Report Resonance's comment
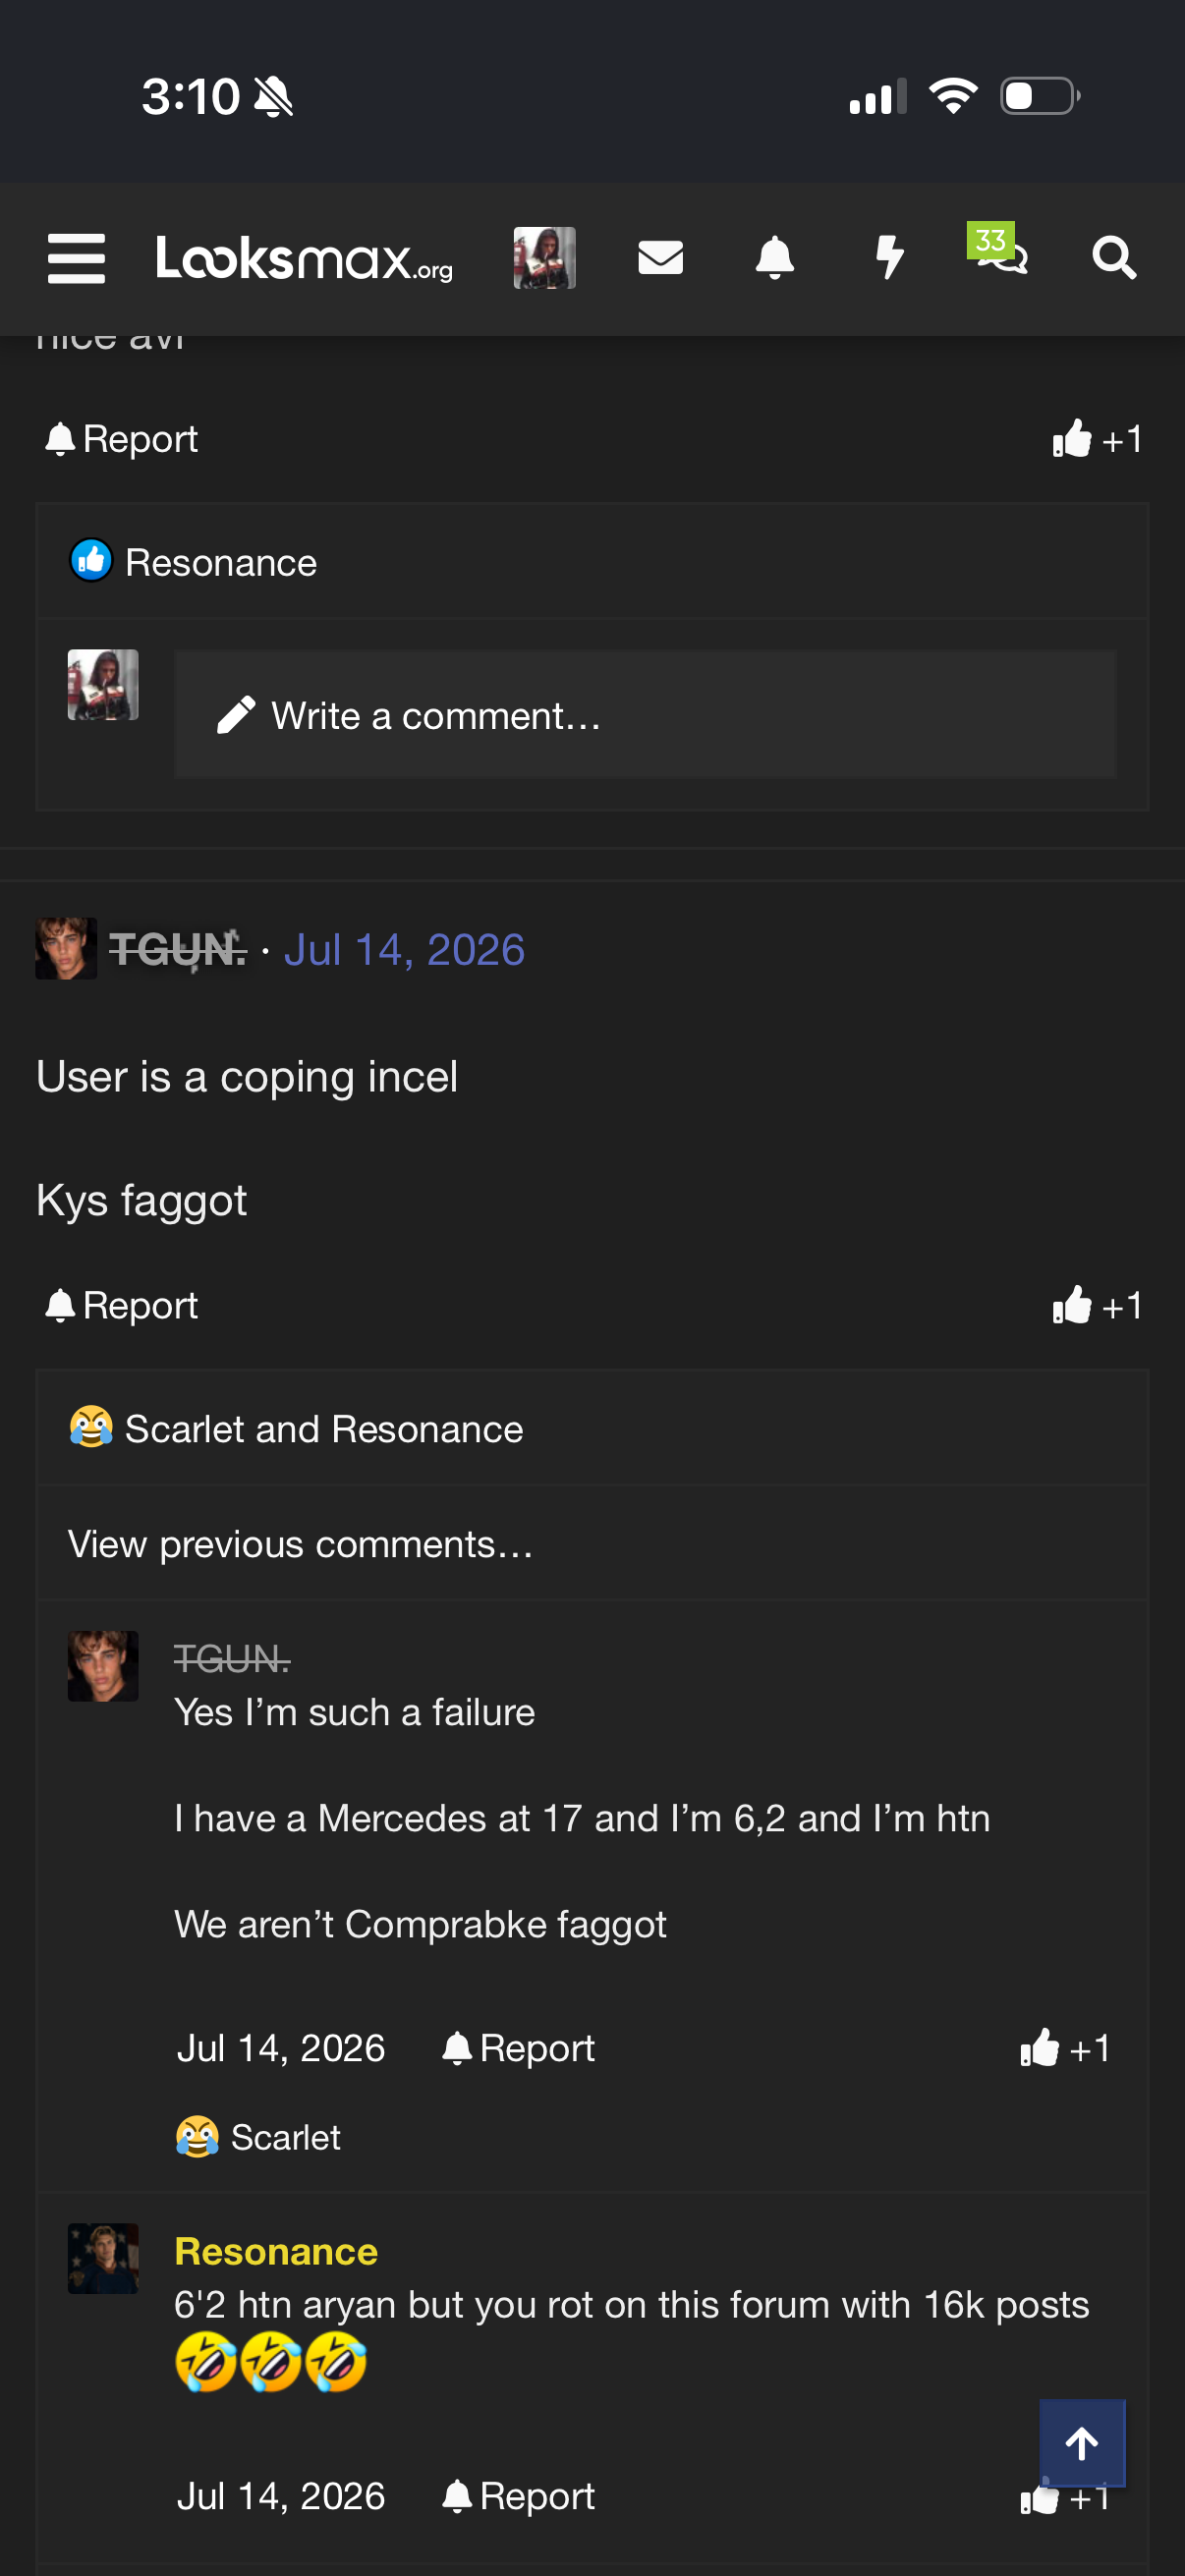Screen dimensions: 1185x2576 click(518, 2496)
